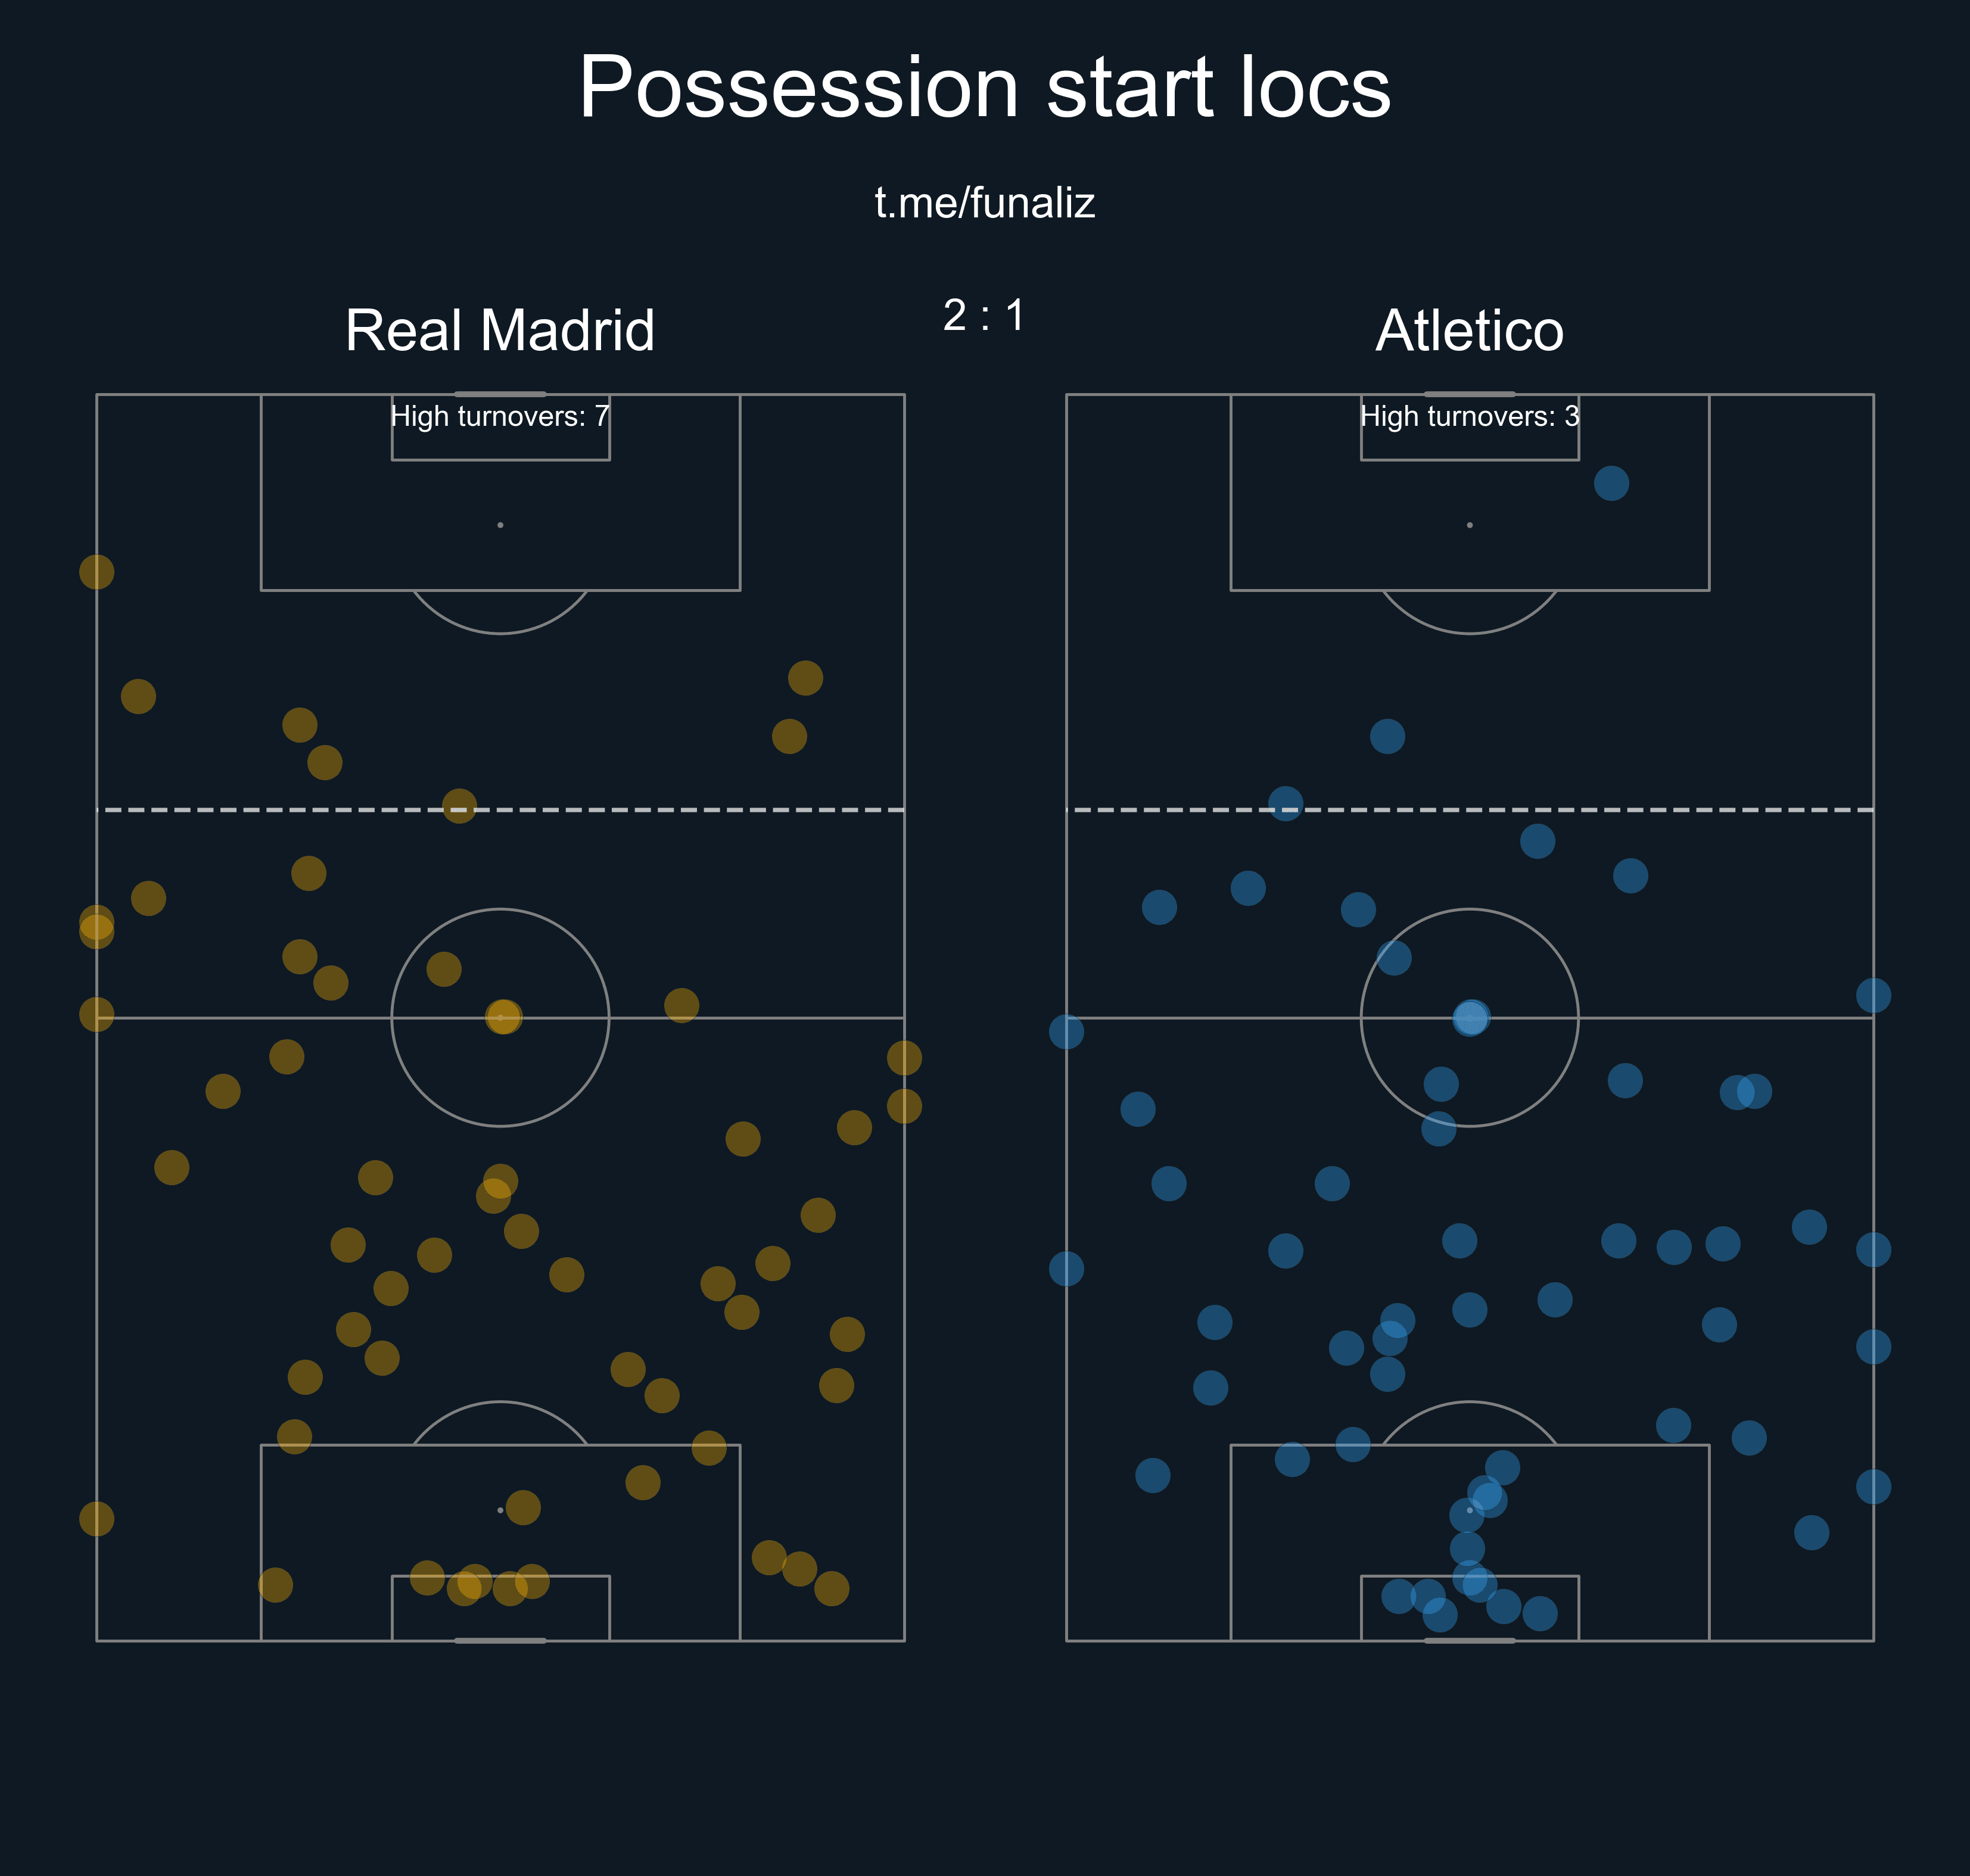Click the top penalty spot on Real Madrid pitch

pyautogui.click(x=500, y=525)
